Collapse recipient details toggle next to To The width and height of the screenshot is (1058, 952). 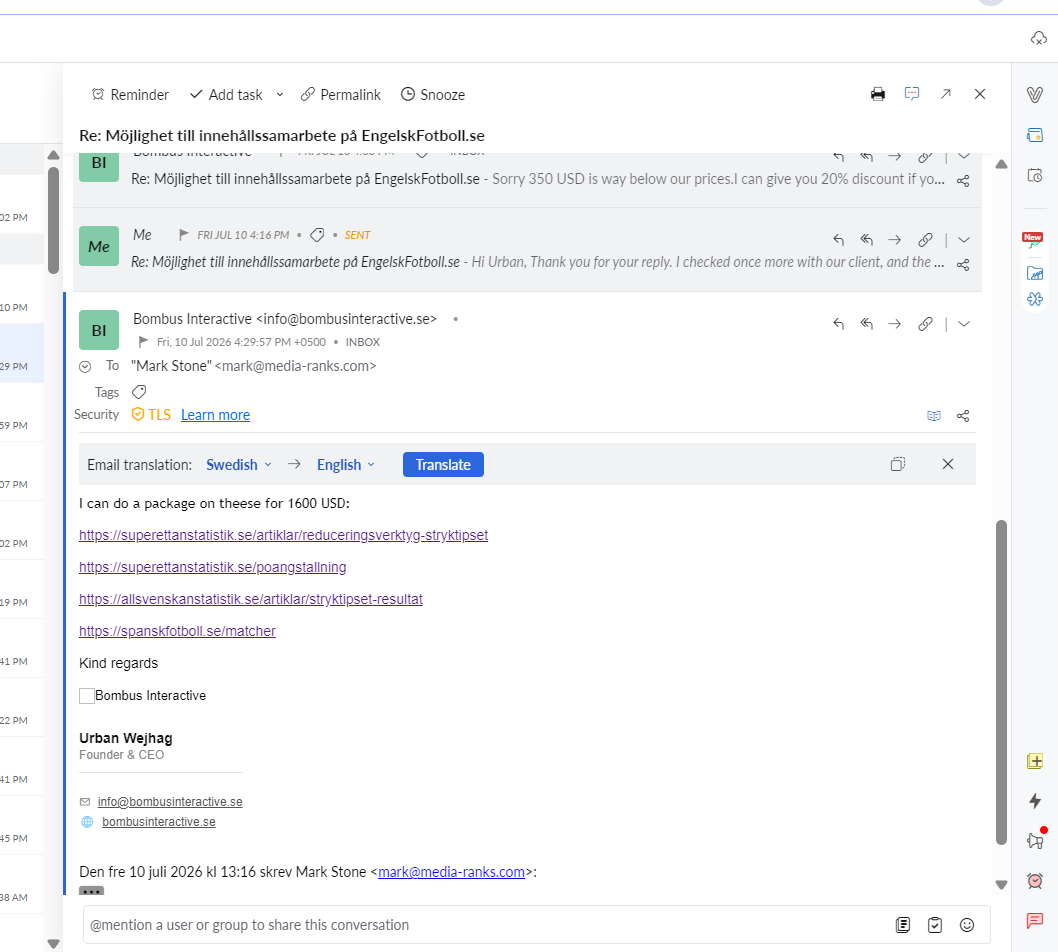pos(85,366)
